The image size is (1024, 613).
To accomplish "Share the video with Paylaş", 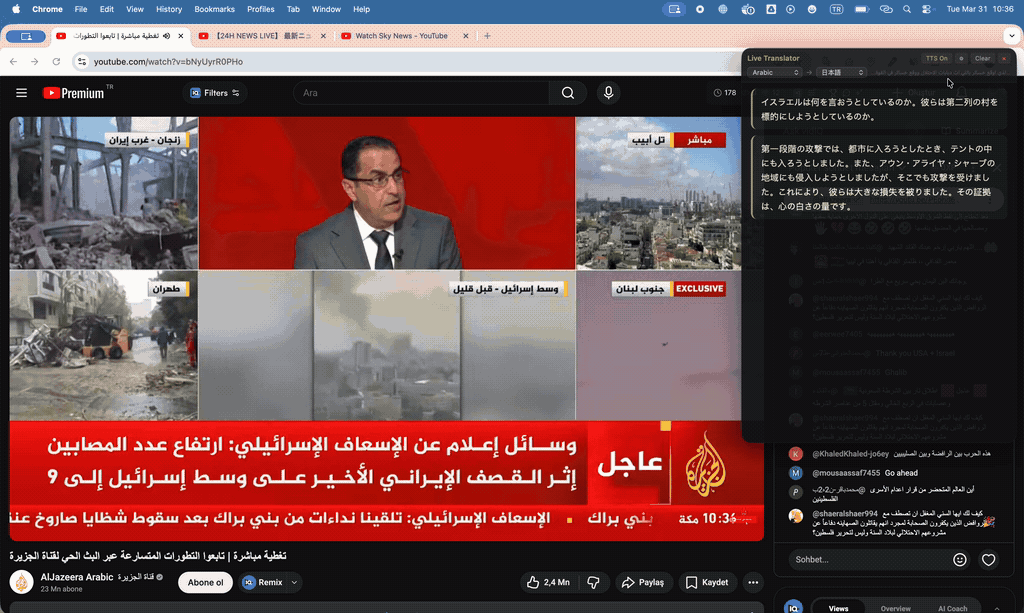I will click(643, 582).
